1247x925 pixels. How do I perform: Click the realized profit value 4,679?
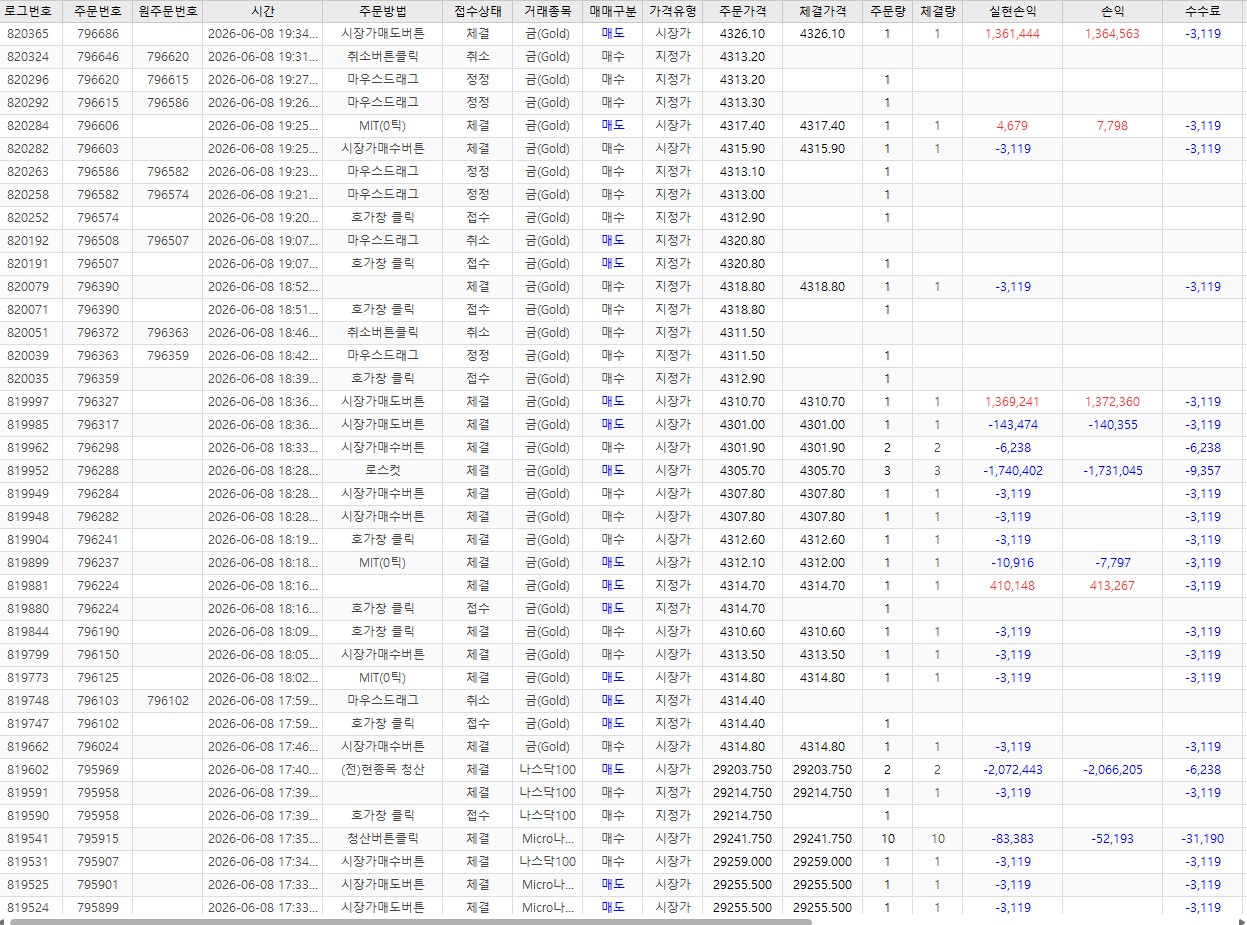[1012, 125]
